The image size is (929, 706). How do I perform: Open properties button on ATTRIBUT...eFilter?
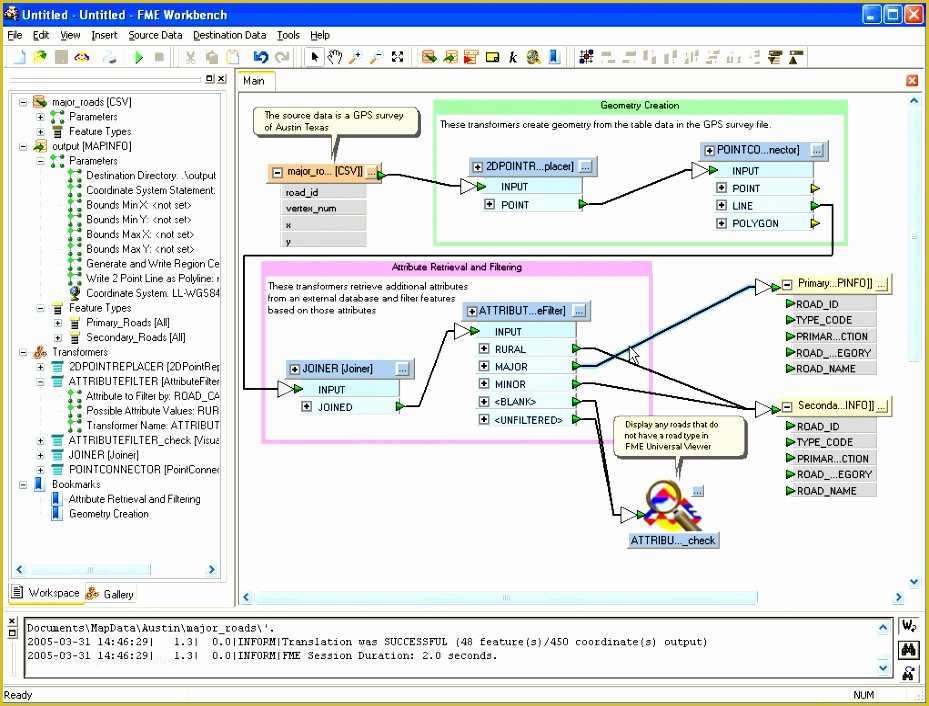coord(579,310)
